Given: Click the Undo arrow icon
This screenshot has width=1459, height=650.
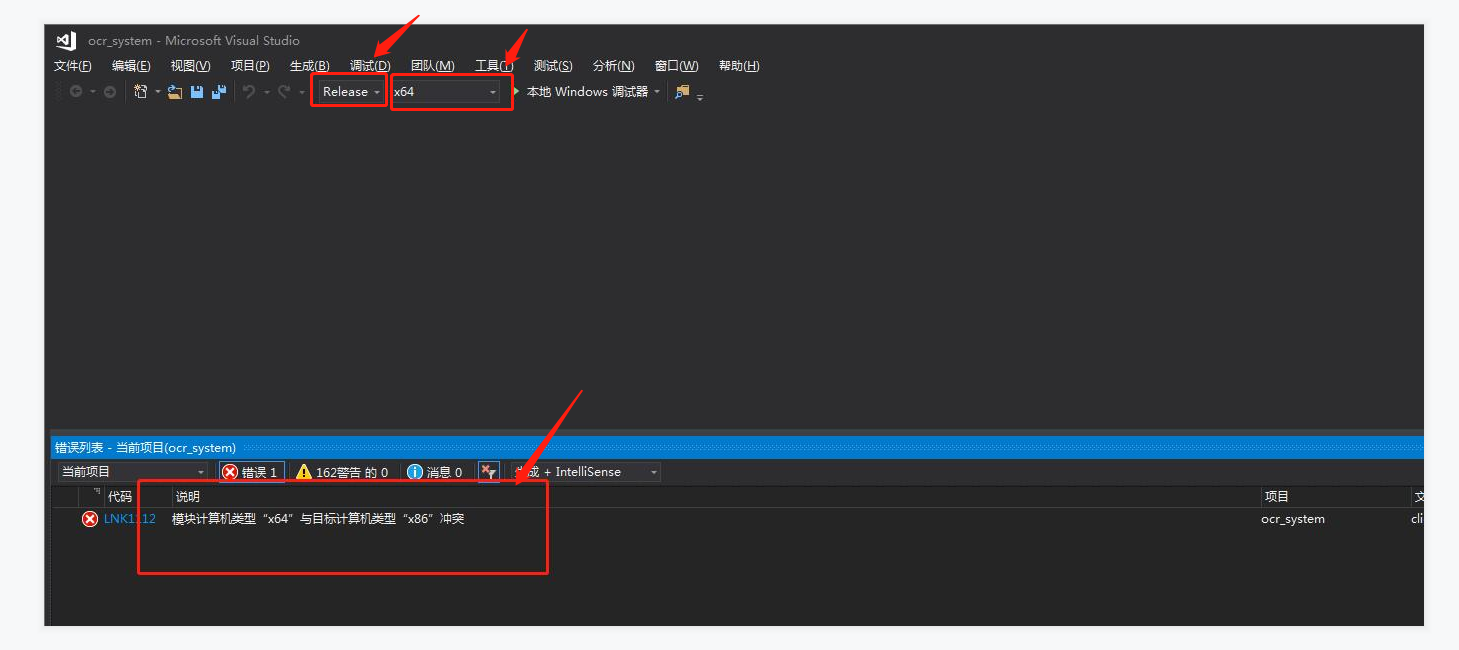Looking at the screenshot, I should [x=249, y=91].
